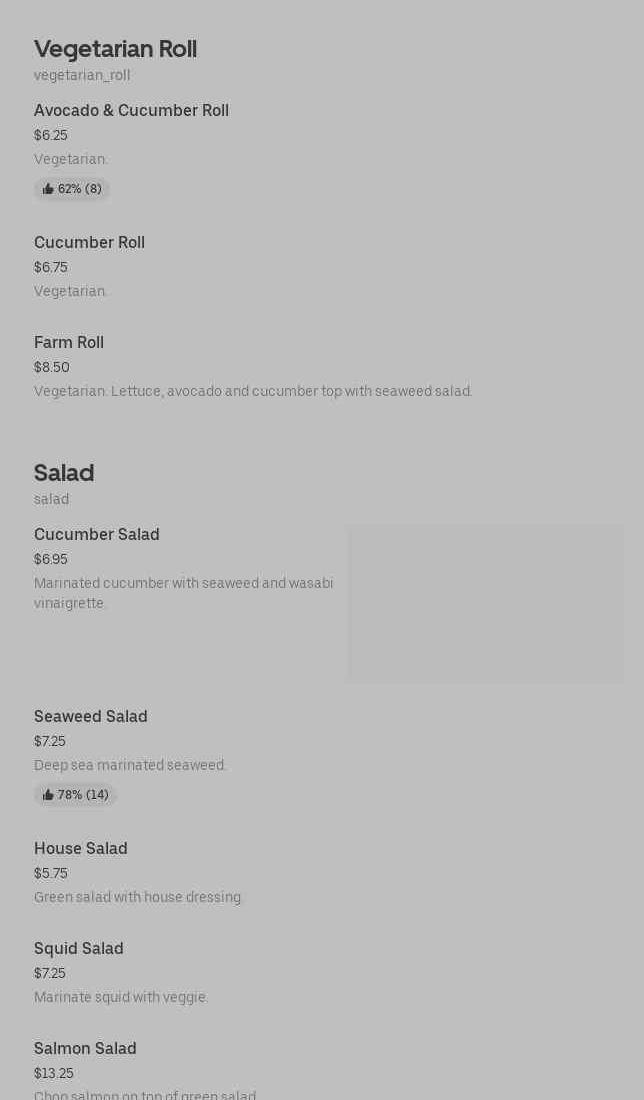The width and height of the screenshot is (644, 1100).
Task: Click thumbs-up icon under Seaweed Salad
Action: pos(48,795)
